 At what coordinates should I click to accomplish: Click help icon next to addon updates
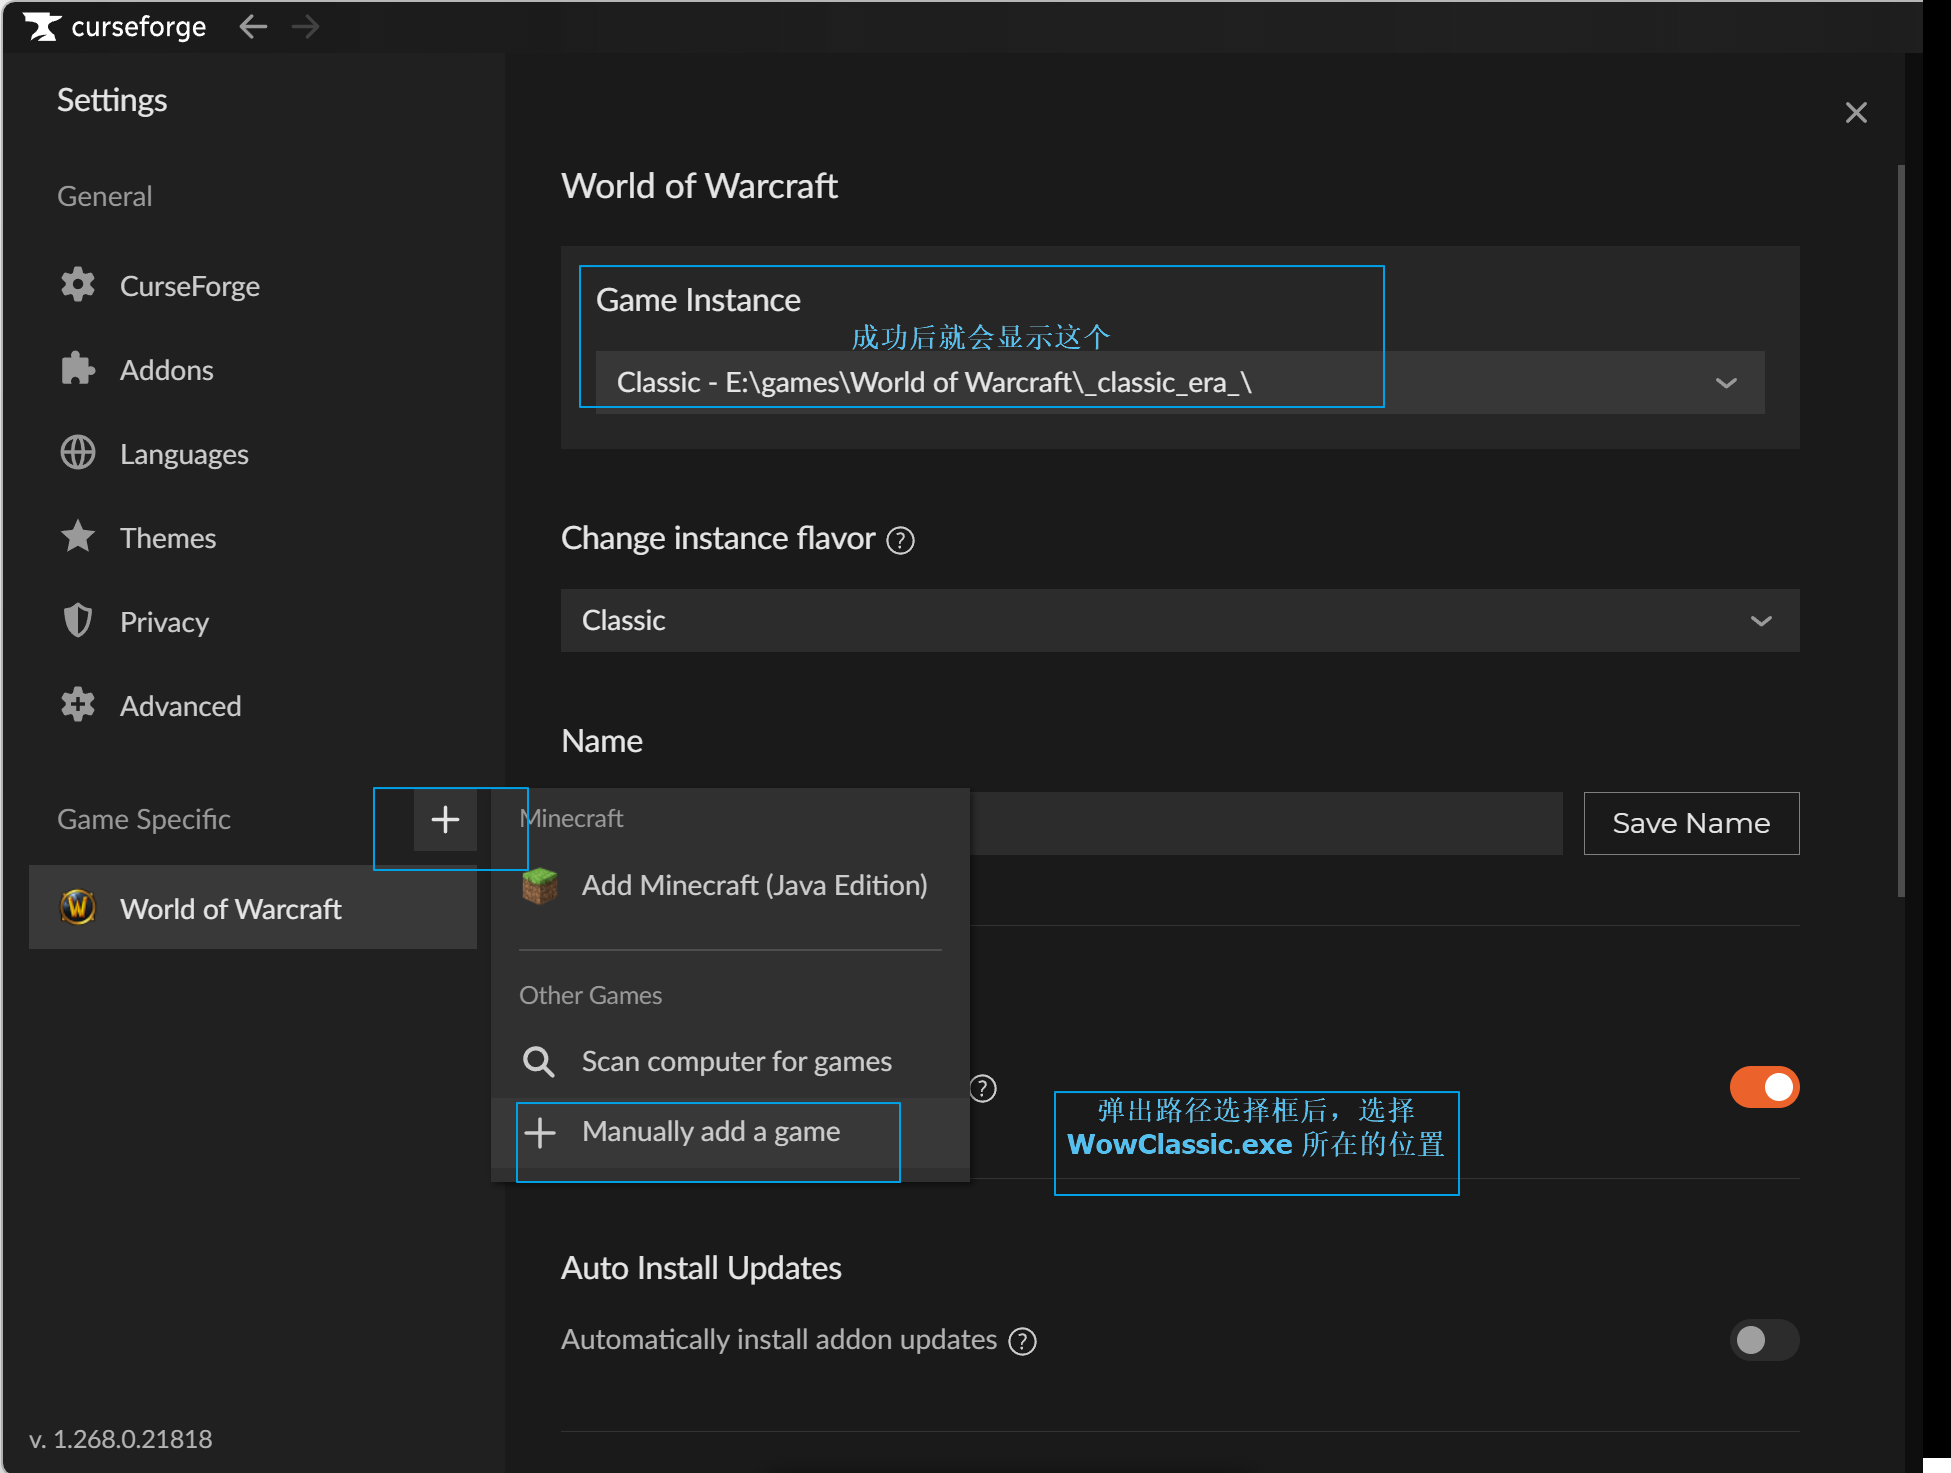coord(1022,1341)
